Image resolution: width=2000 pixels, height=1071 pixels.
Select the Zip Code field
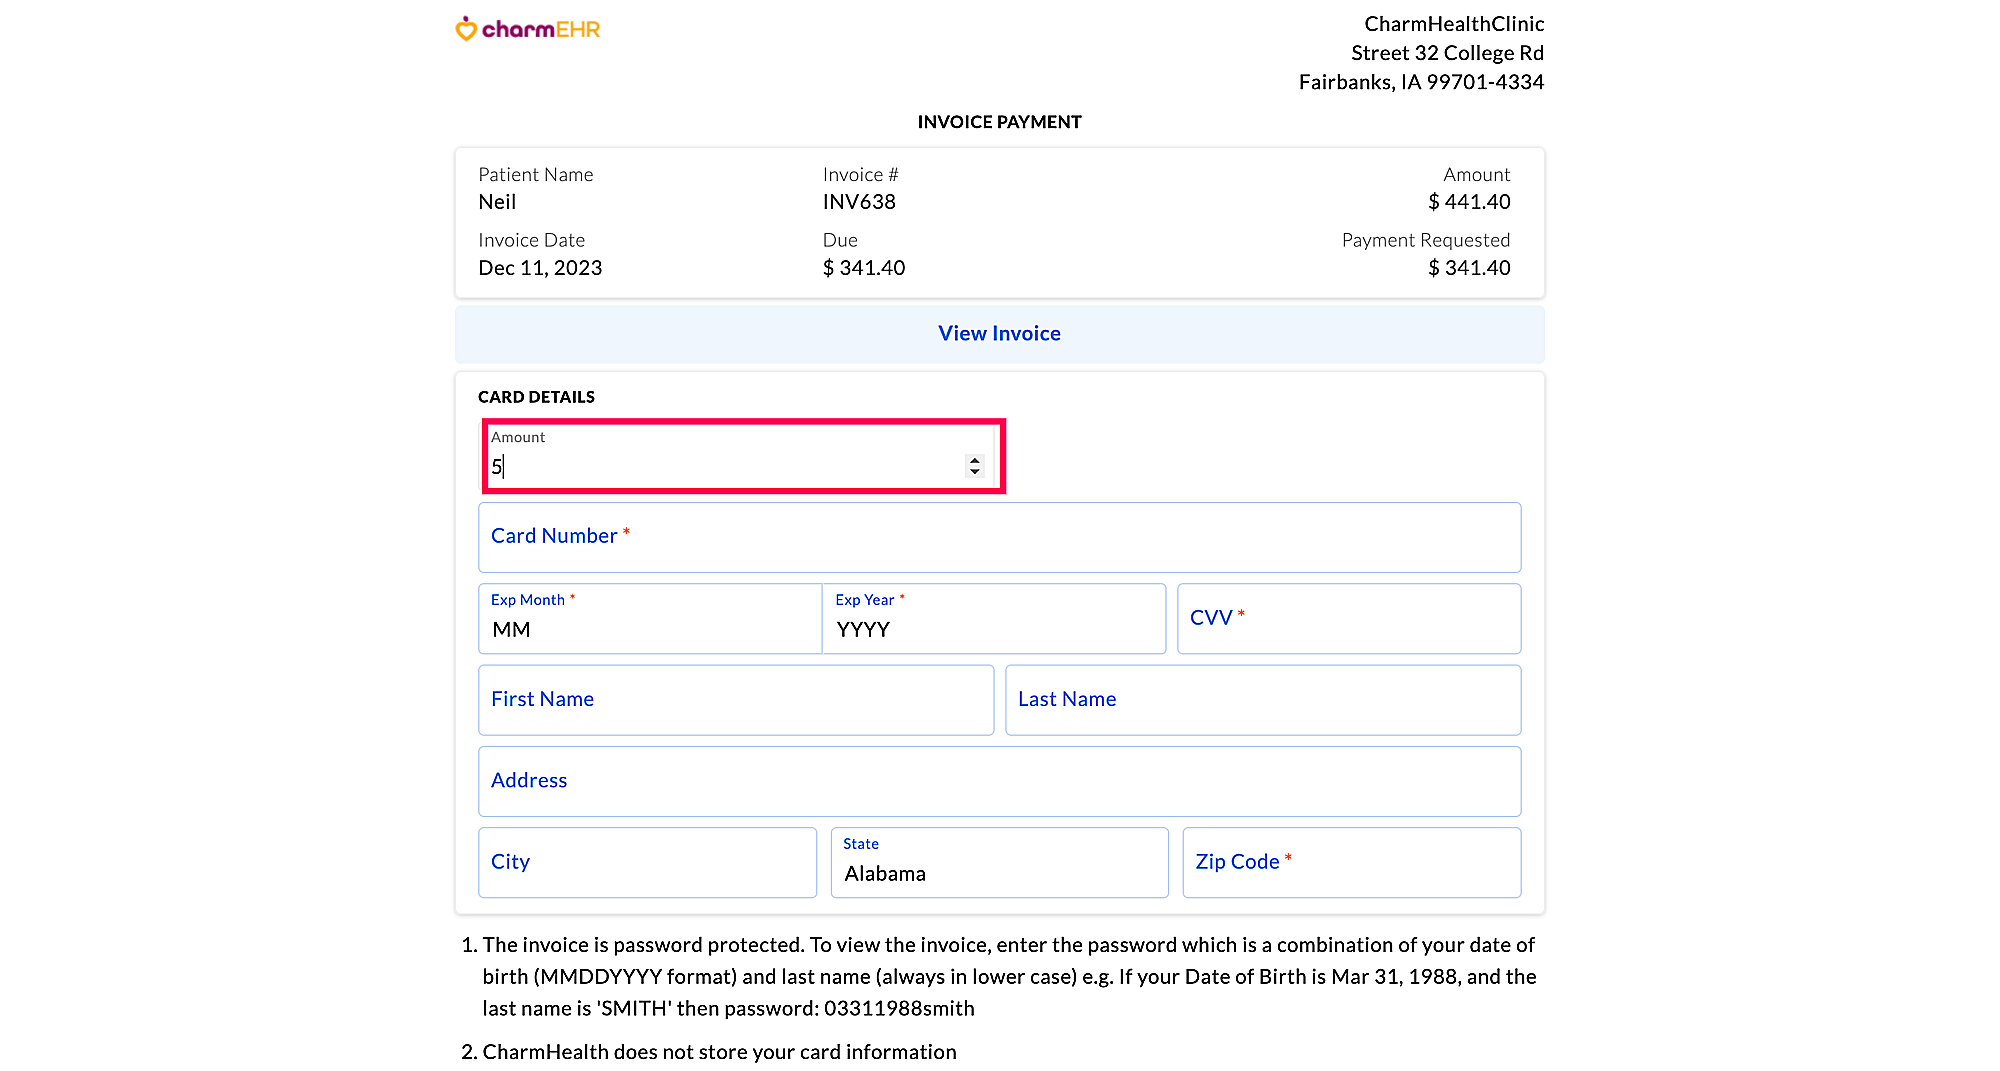pos(1351,862)
